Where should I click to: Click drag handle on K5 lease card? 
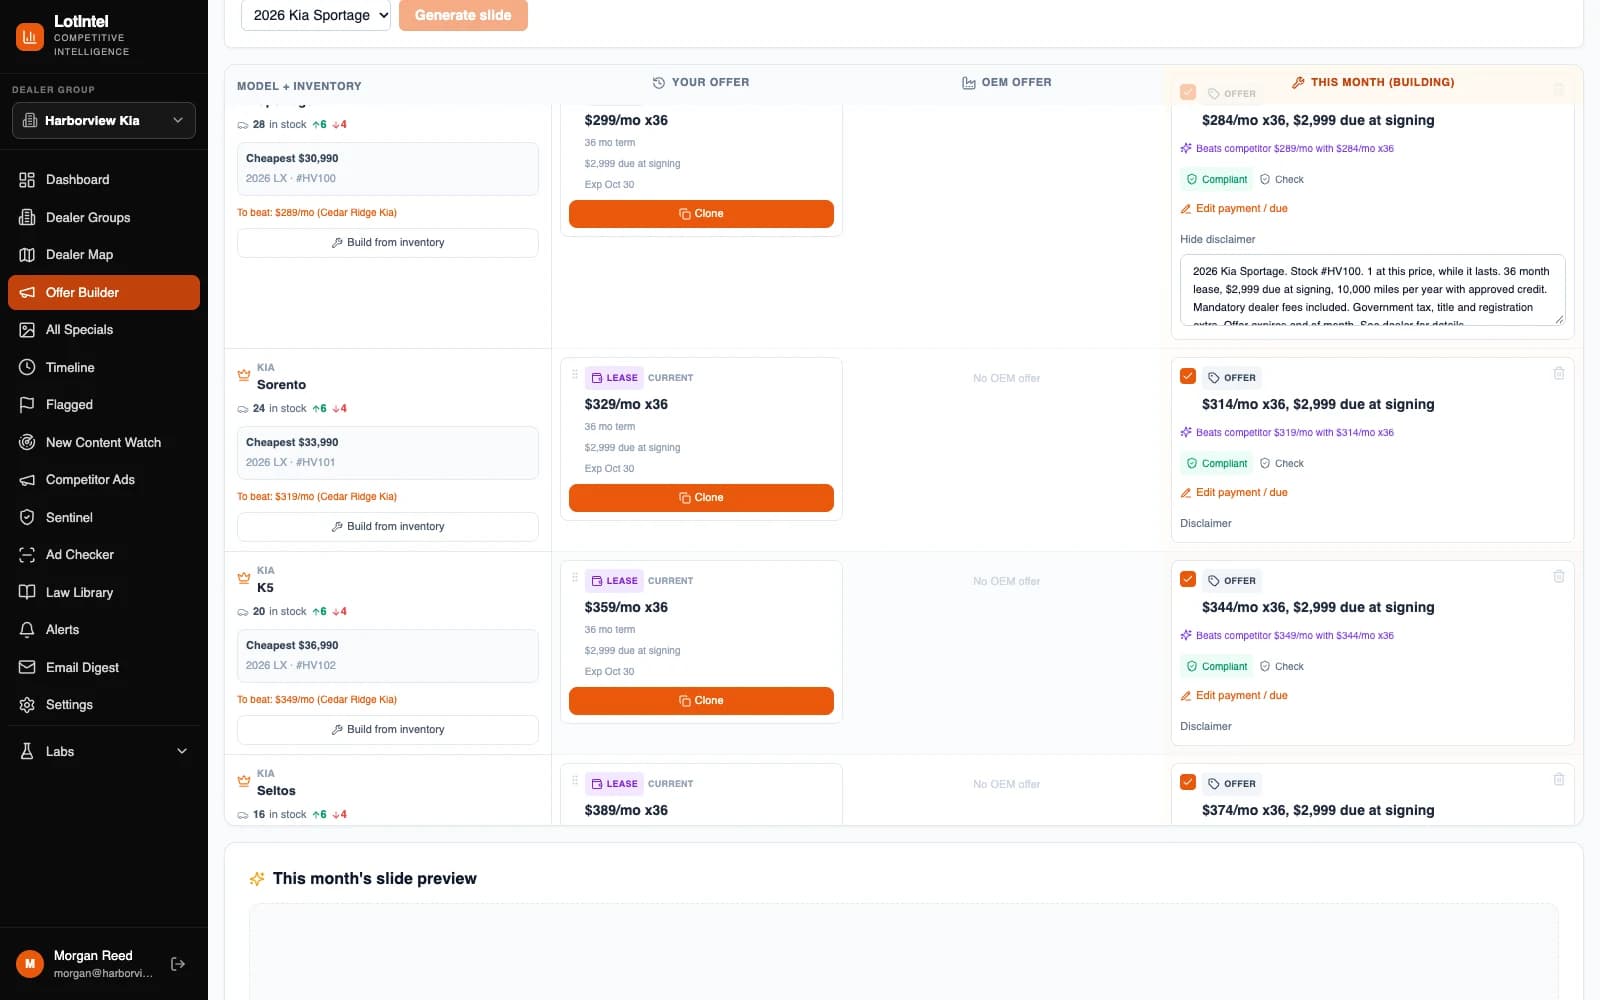575,578
